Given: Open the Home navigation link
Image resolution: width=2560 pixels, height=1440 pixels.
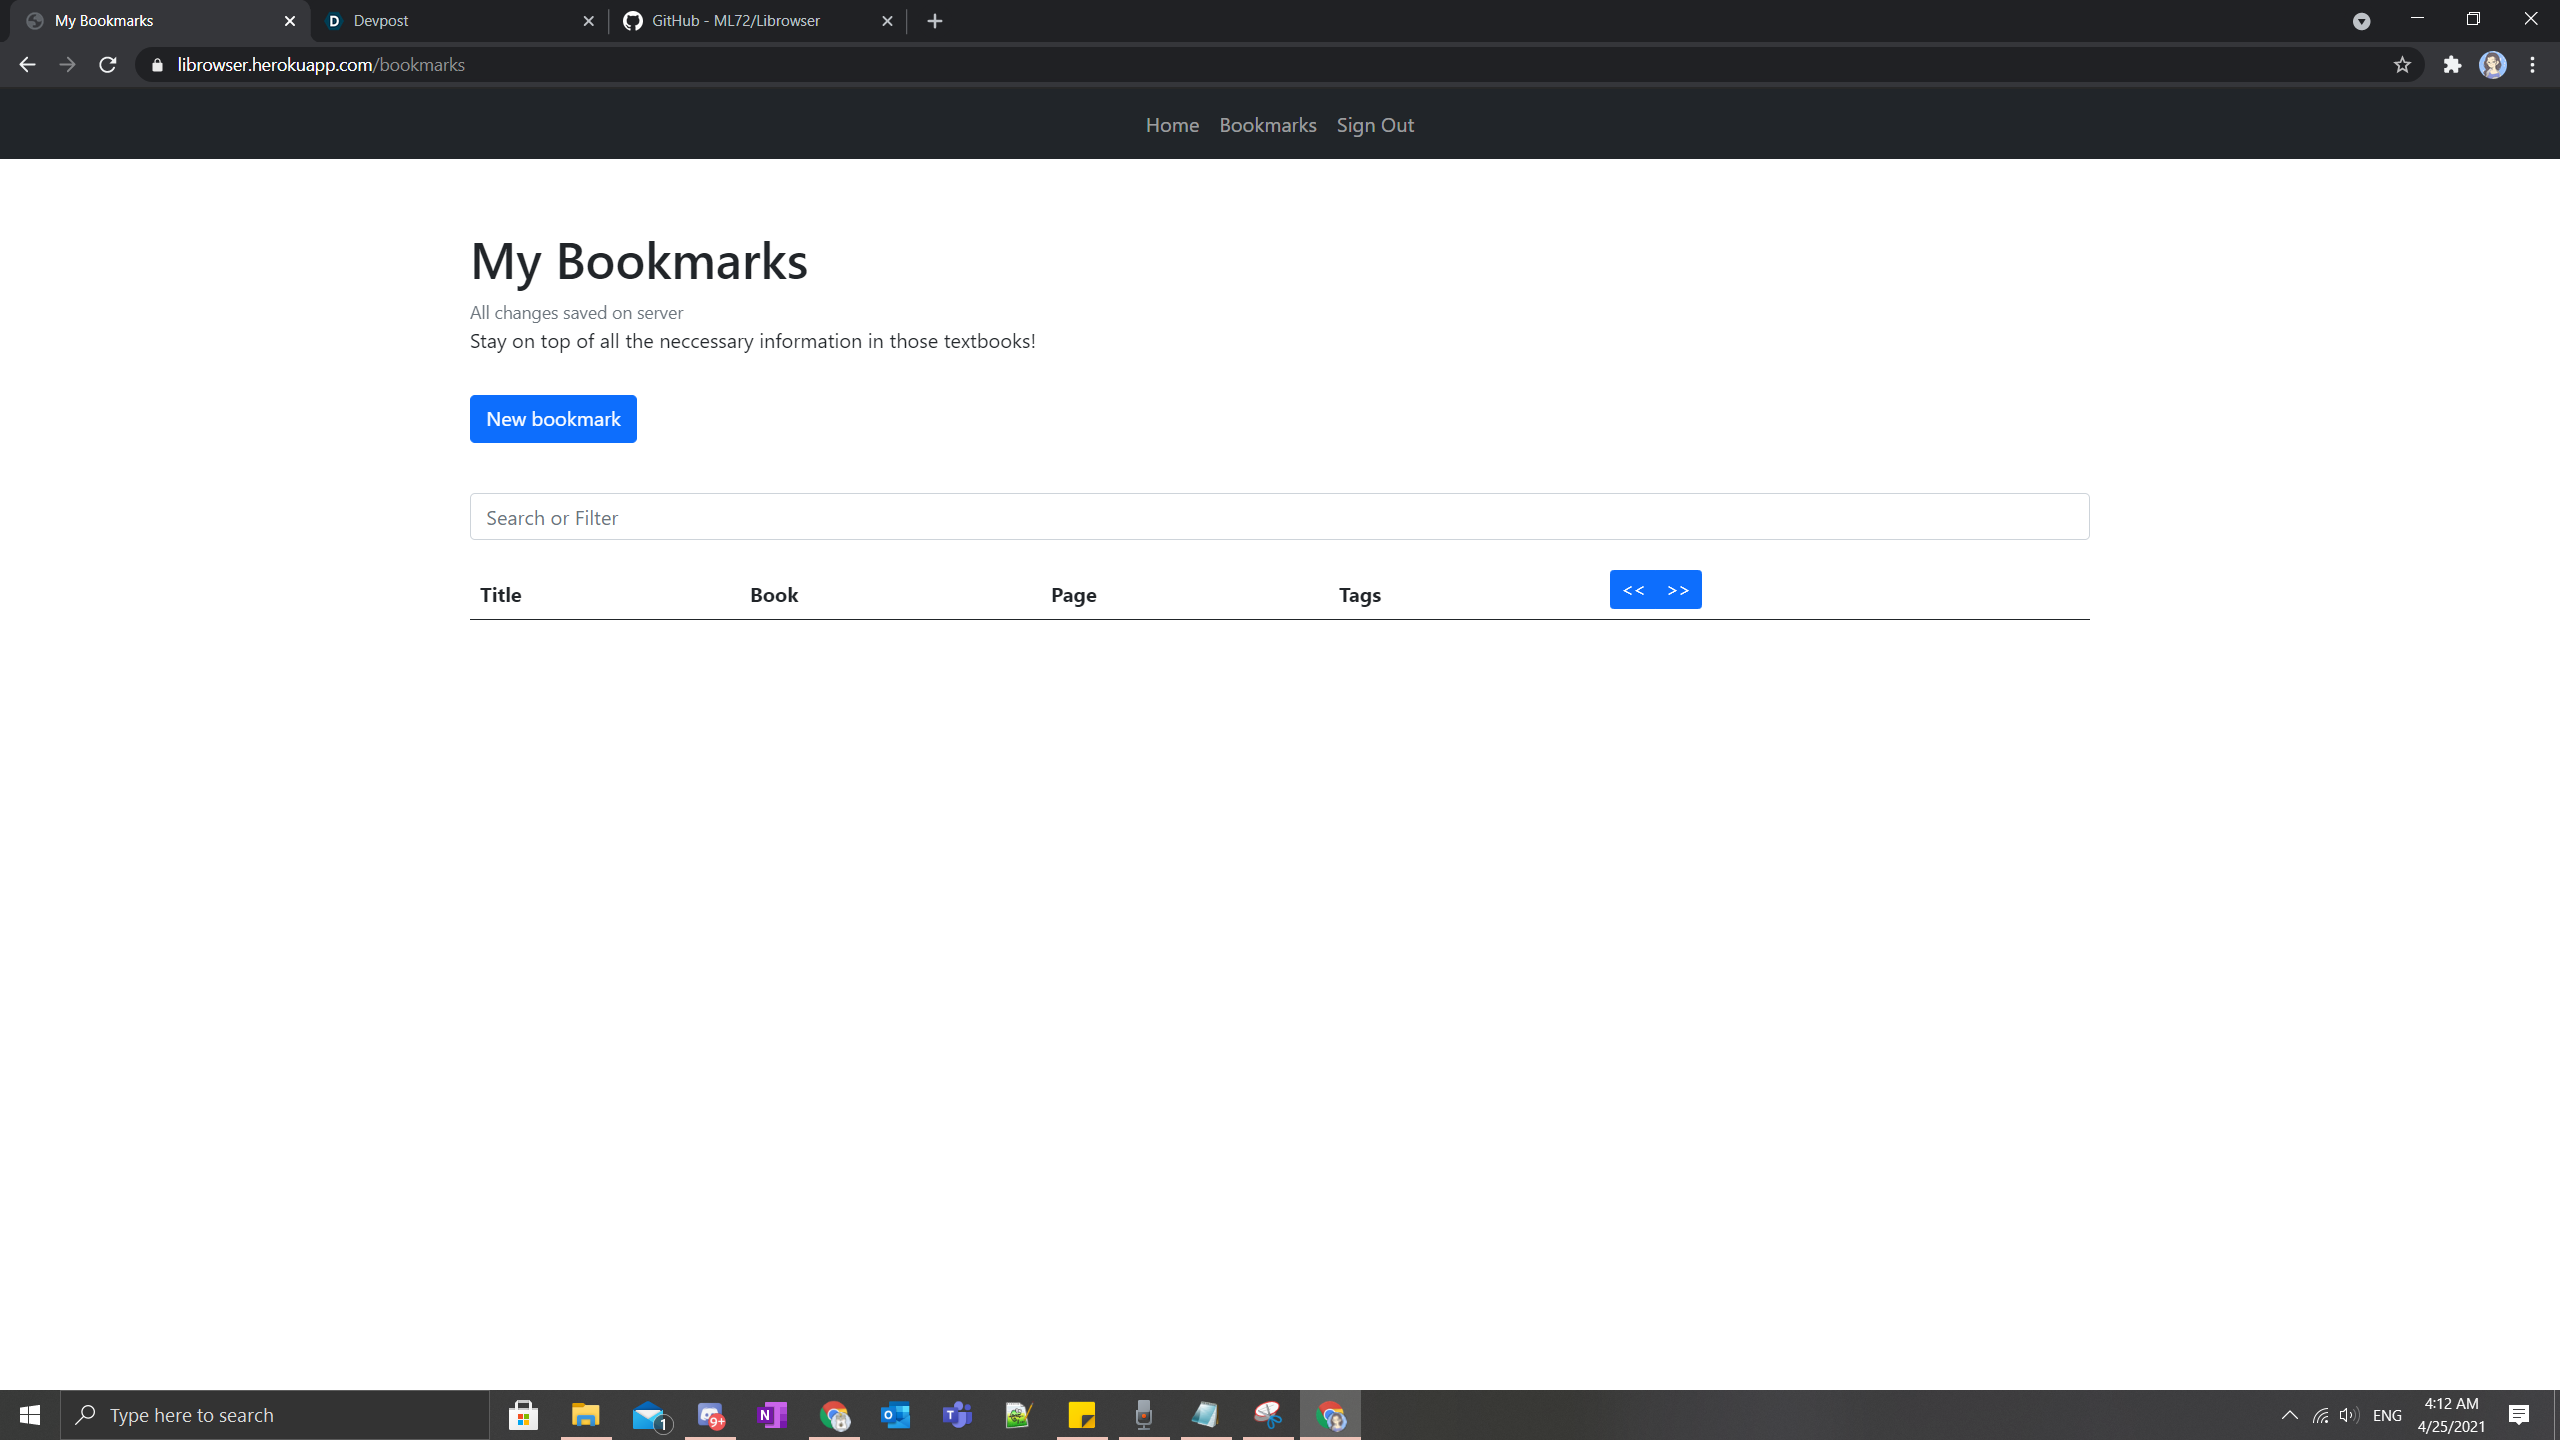Looking at the screenshot, I should click(x=1172, y=125).
